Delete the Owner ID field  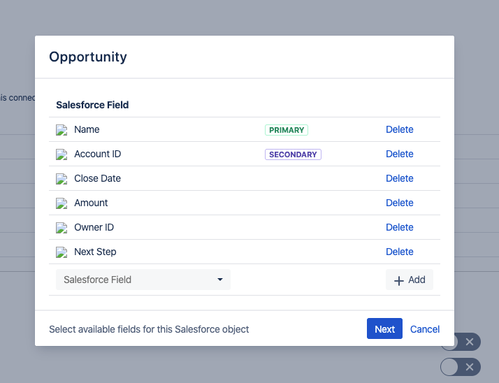(x=399, y=227)
